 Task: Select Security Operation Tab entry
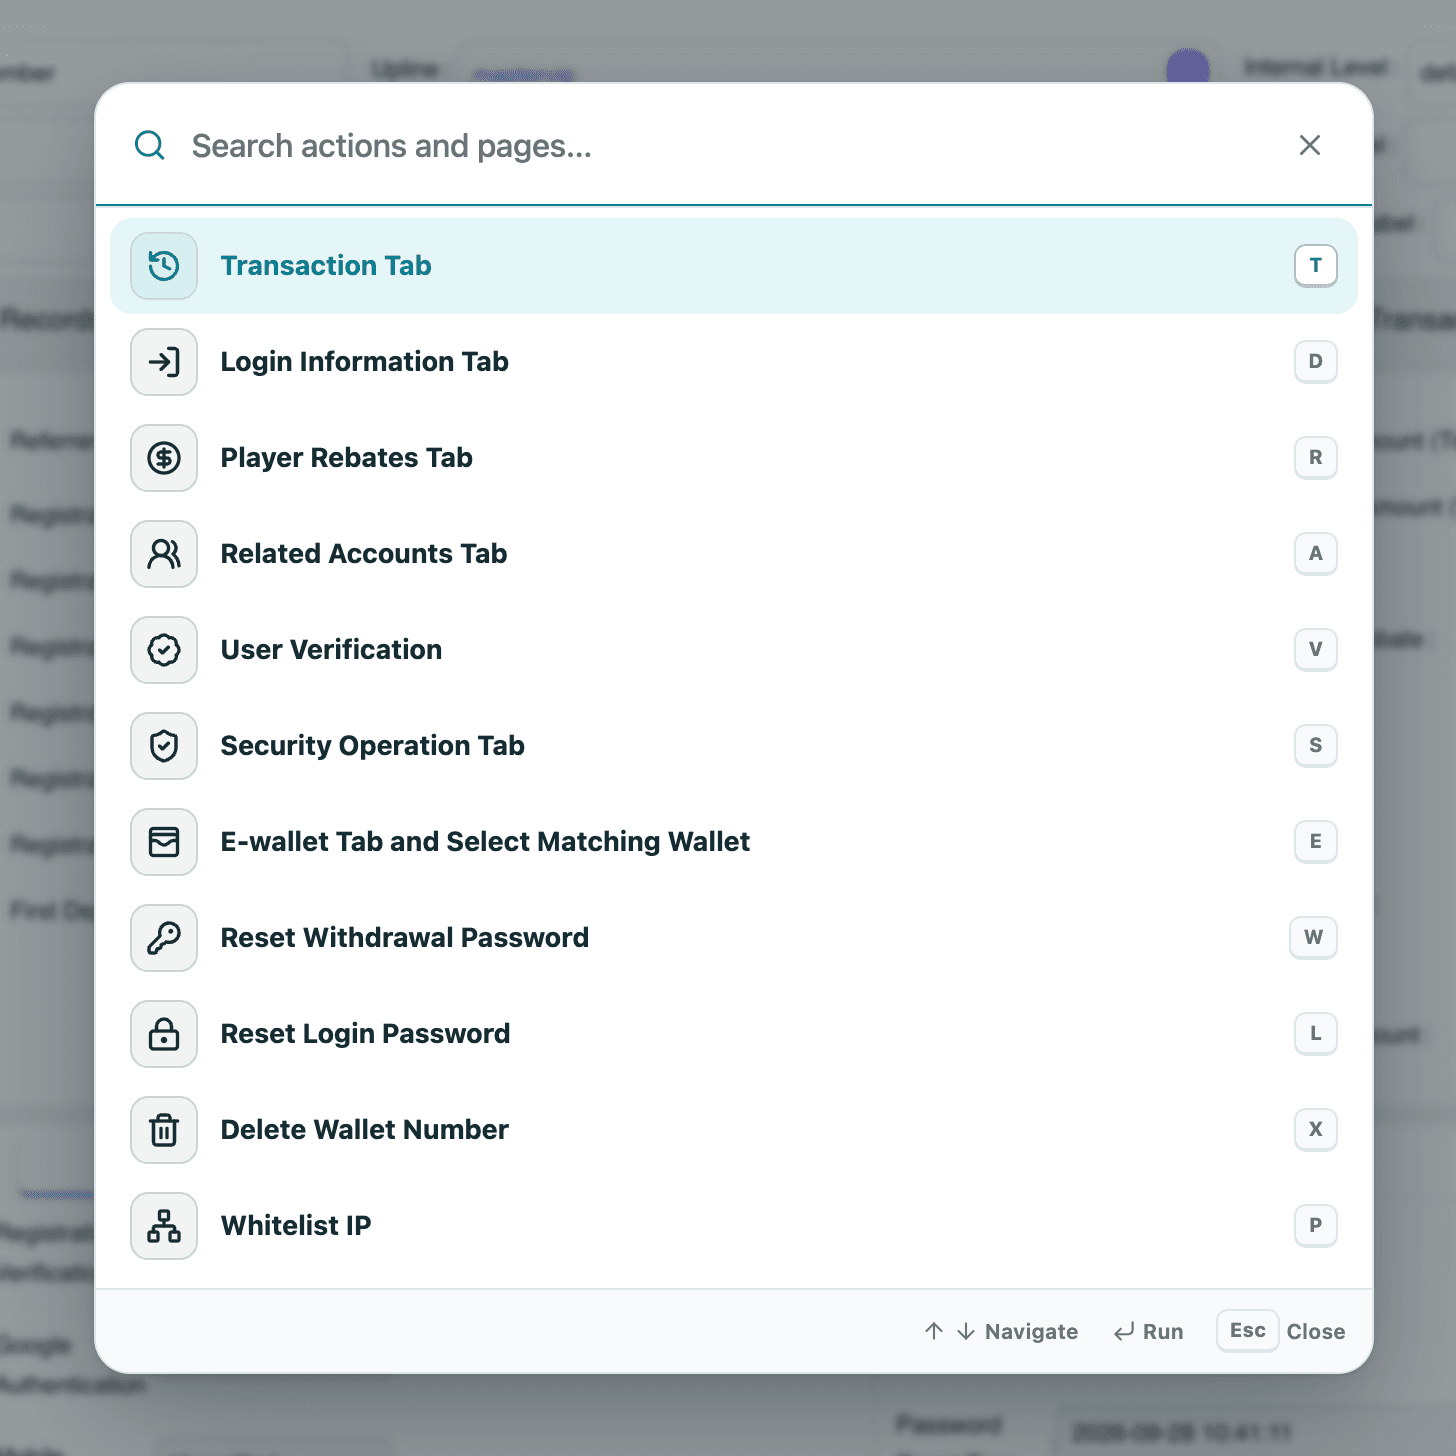click(x=734, y=746)
